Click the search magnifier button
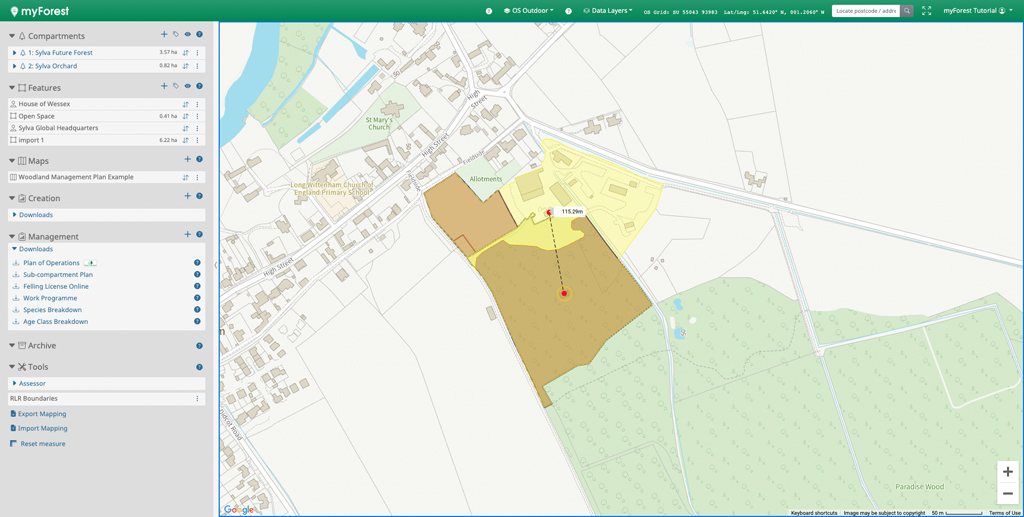 907,11
